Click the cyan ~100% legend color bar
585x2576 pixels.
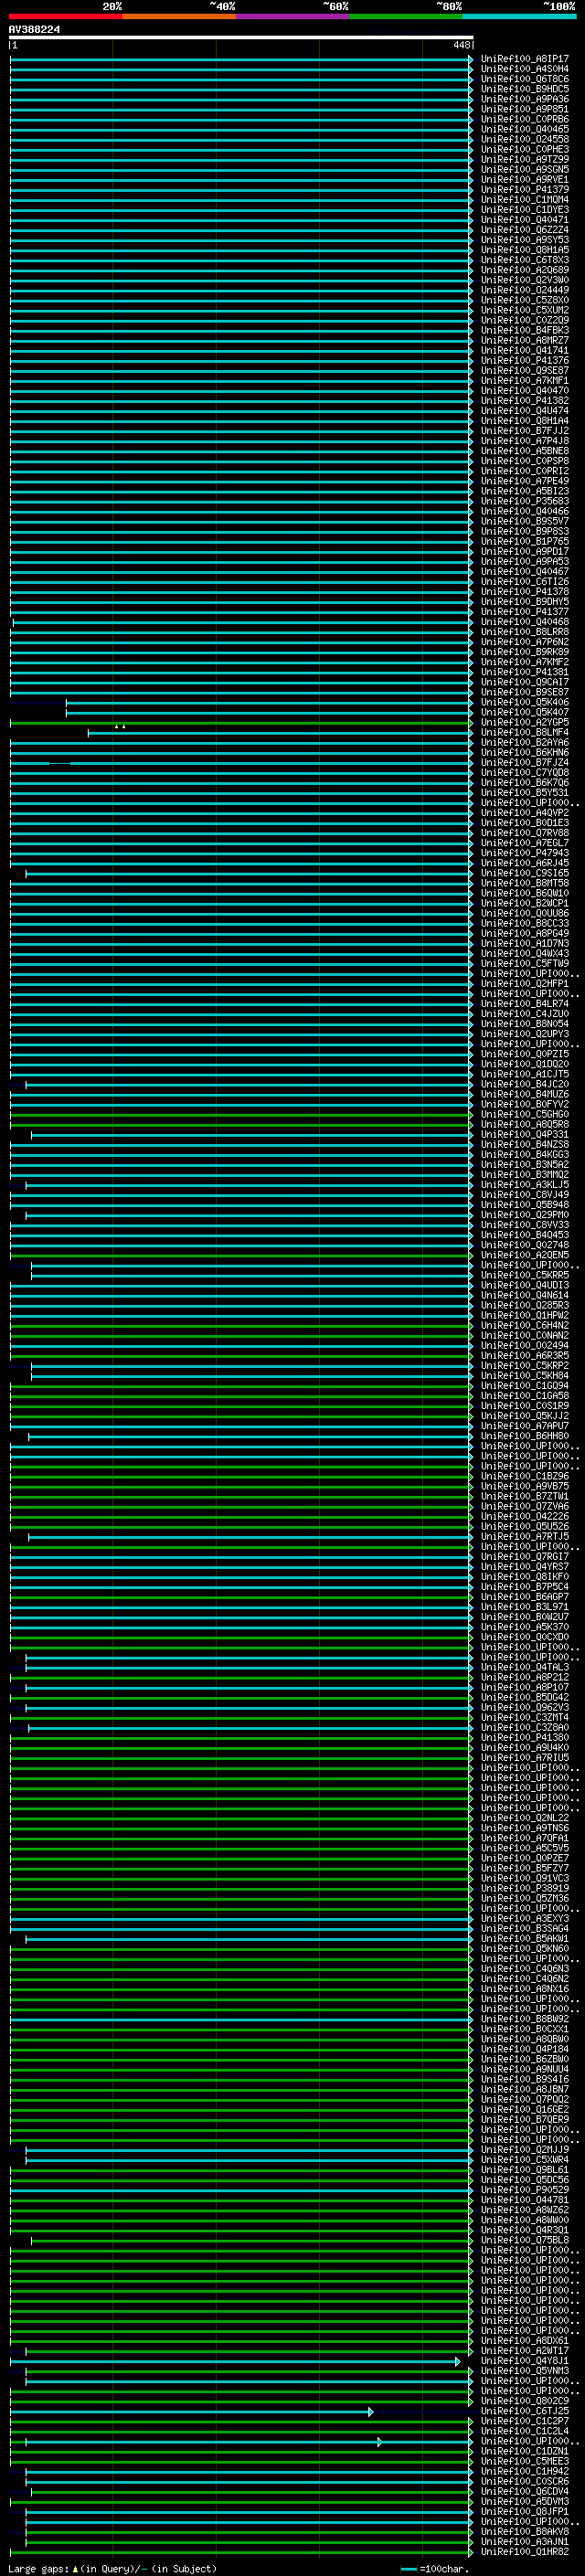click(518, 16)
